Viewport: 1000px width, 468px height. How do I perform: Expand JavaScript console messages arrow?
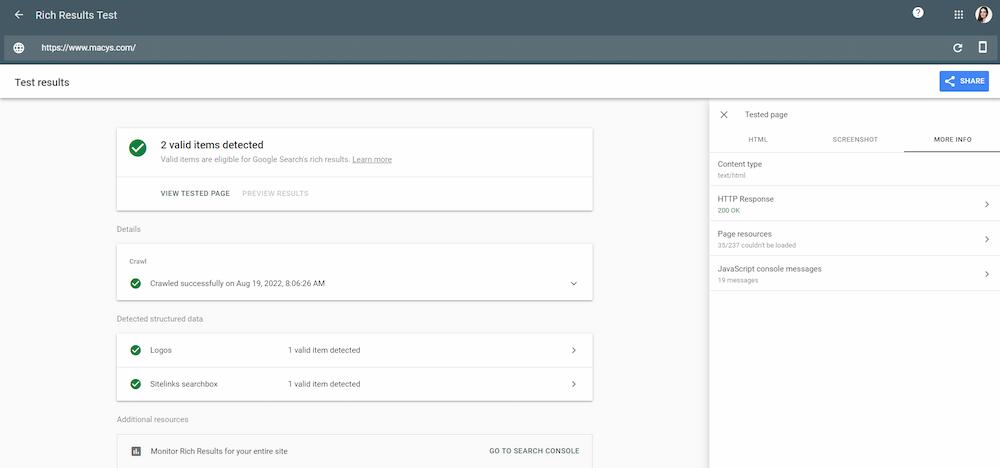[987, 274]
